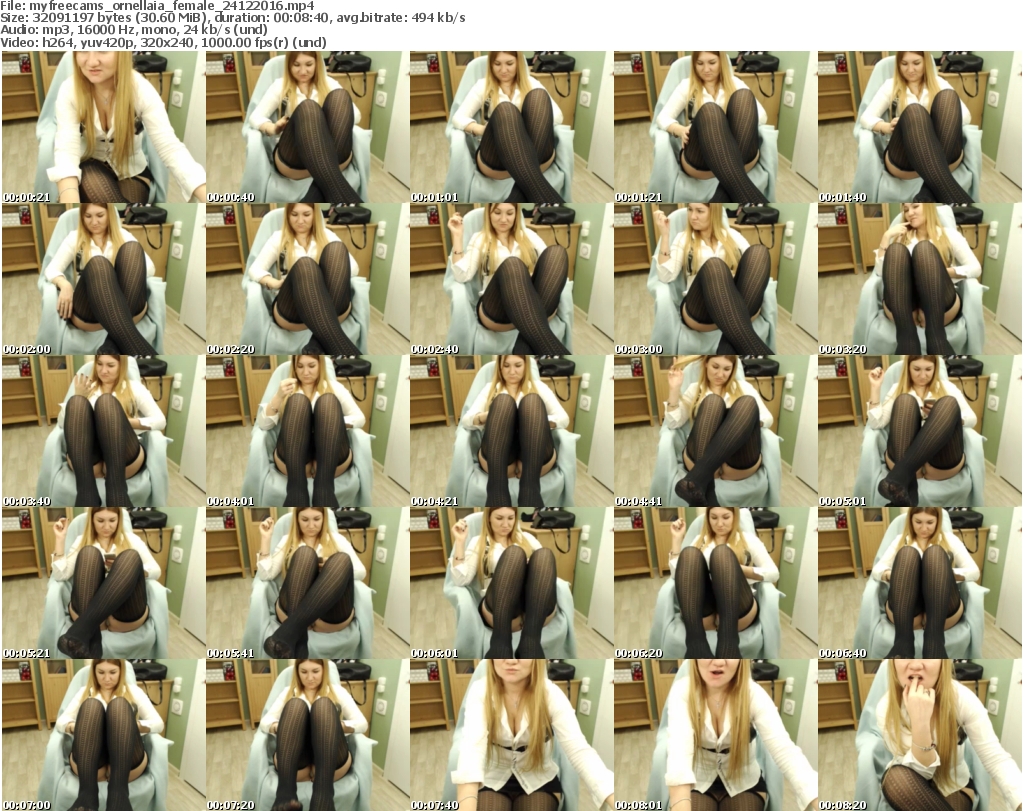The width and height of the screenshot is (1024, 811).
Task: Click the frame timestamped 00:02:00
Action: 104,279
